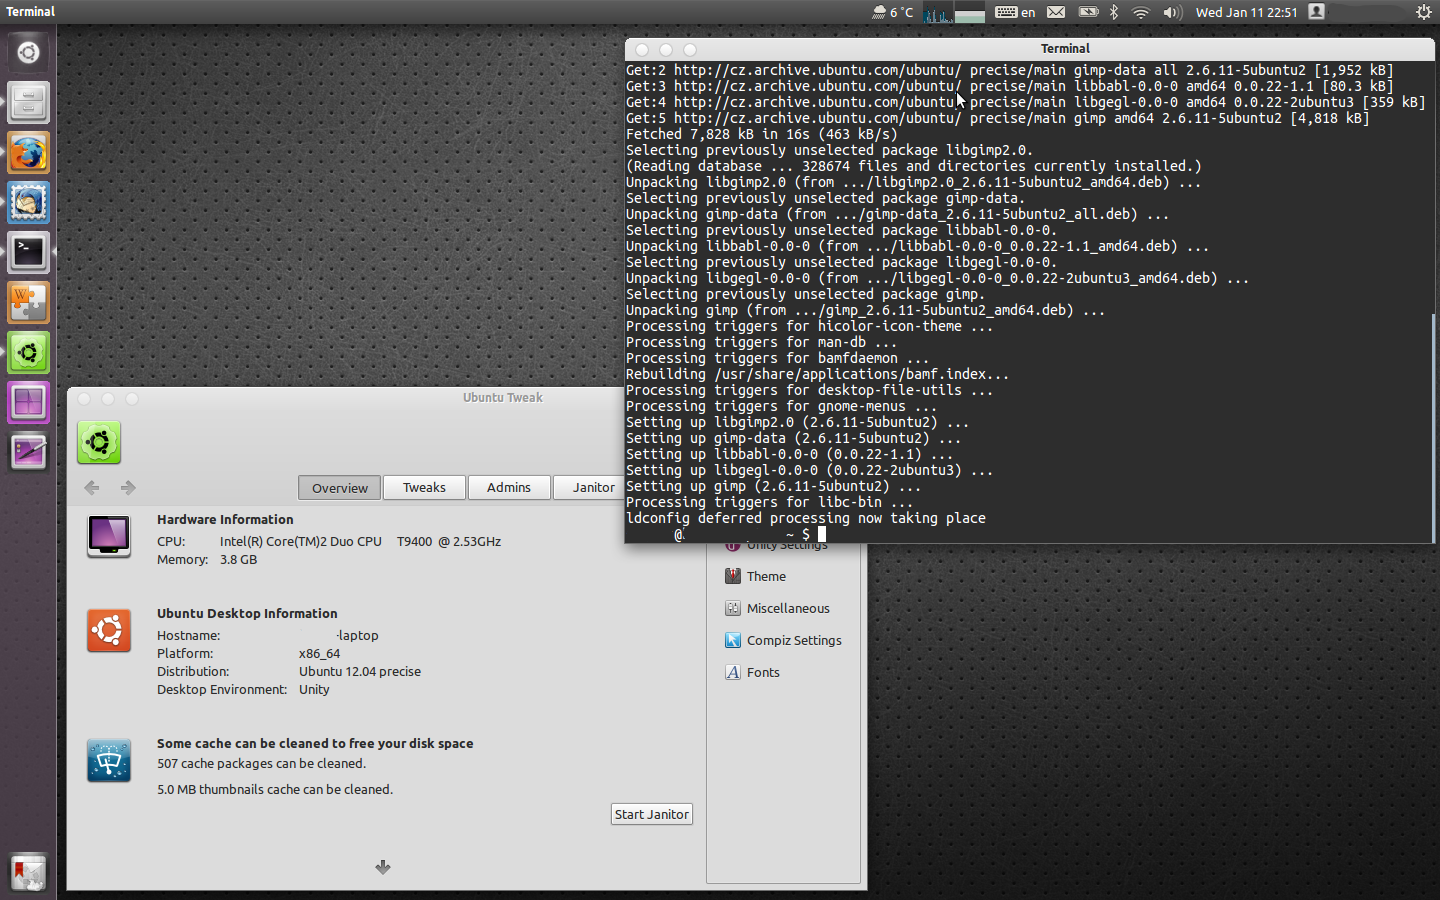This screenshot has height=900, width=1440.
Task: Click the '3.8 GB' memory value
Action: coord(238,559)
